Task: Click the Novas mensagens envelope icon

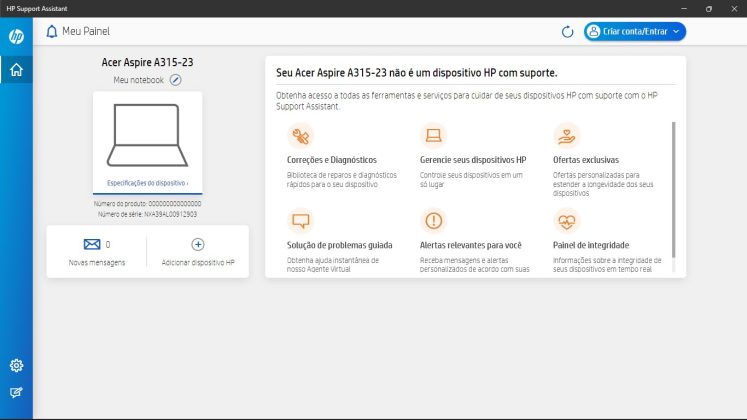Action: [91, 244]
